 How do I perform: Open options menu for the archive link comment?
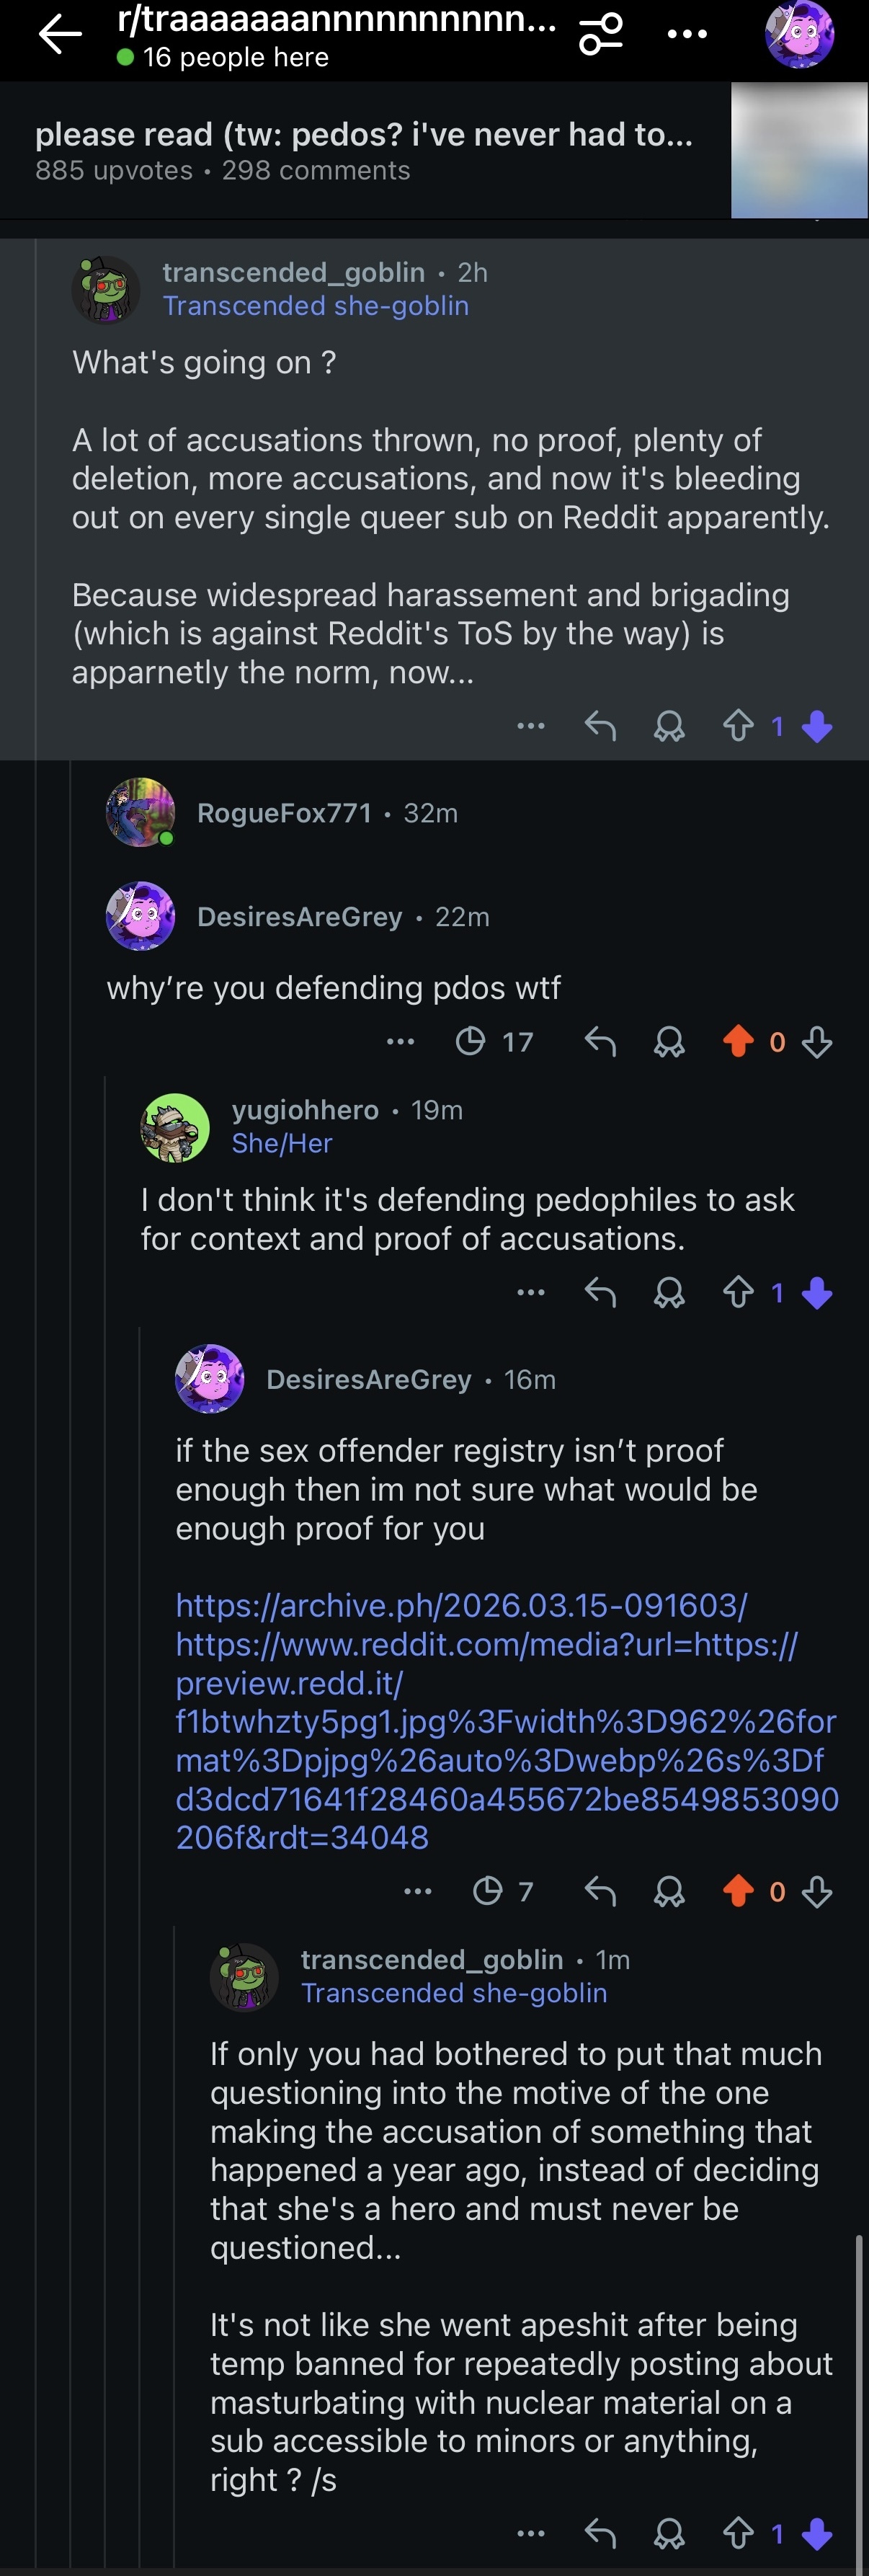tap(418, 1891)
